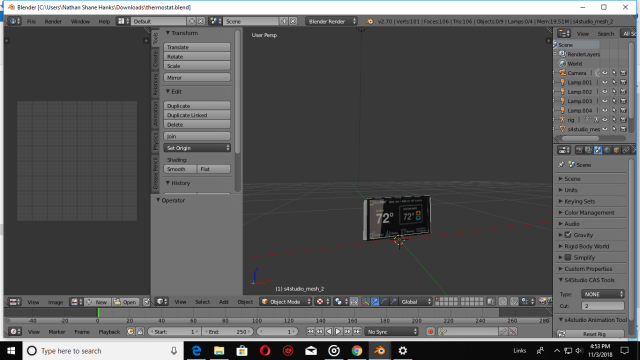Open the Object properties cube icon
This screenshot has height=360, width=640.
pyautogui.click(x=616, y=150)
